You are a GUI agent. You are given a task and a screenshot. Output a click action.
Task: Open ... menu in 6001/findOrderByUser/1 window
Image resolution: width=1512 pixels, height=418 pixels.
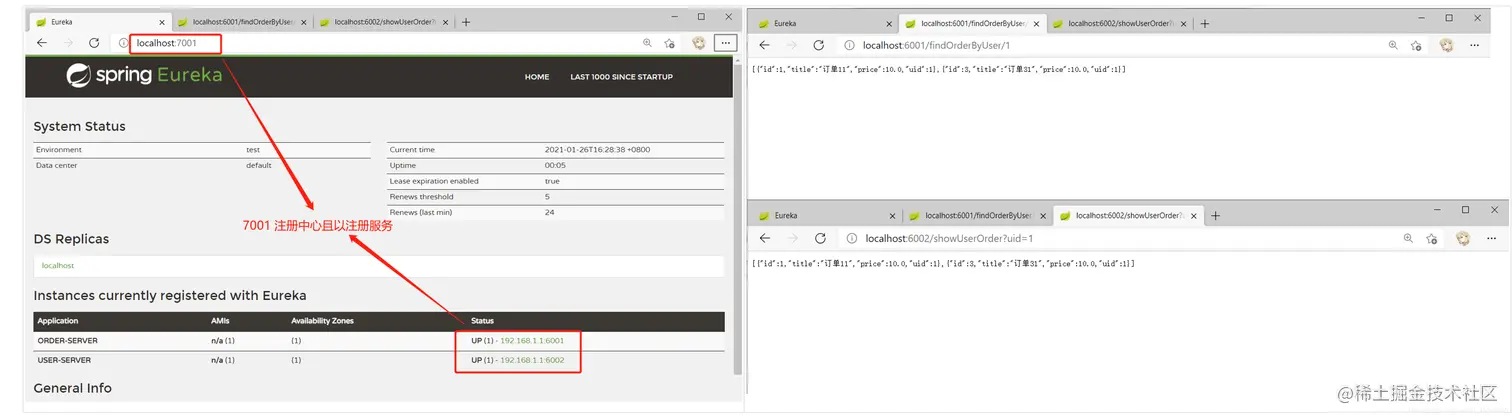click(x=1474, y=45)
